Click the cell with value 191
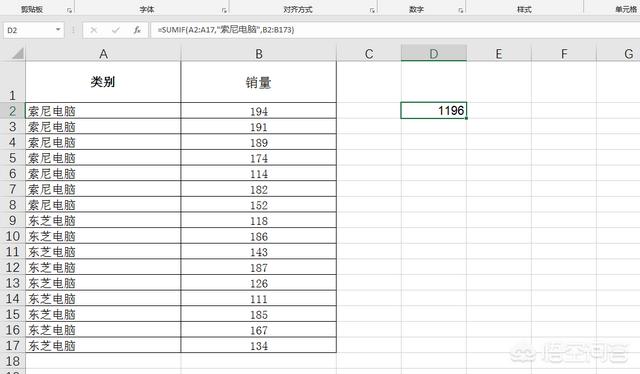640x374 pixels. coord(259,127)
